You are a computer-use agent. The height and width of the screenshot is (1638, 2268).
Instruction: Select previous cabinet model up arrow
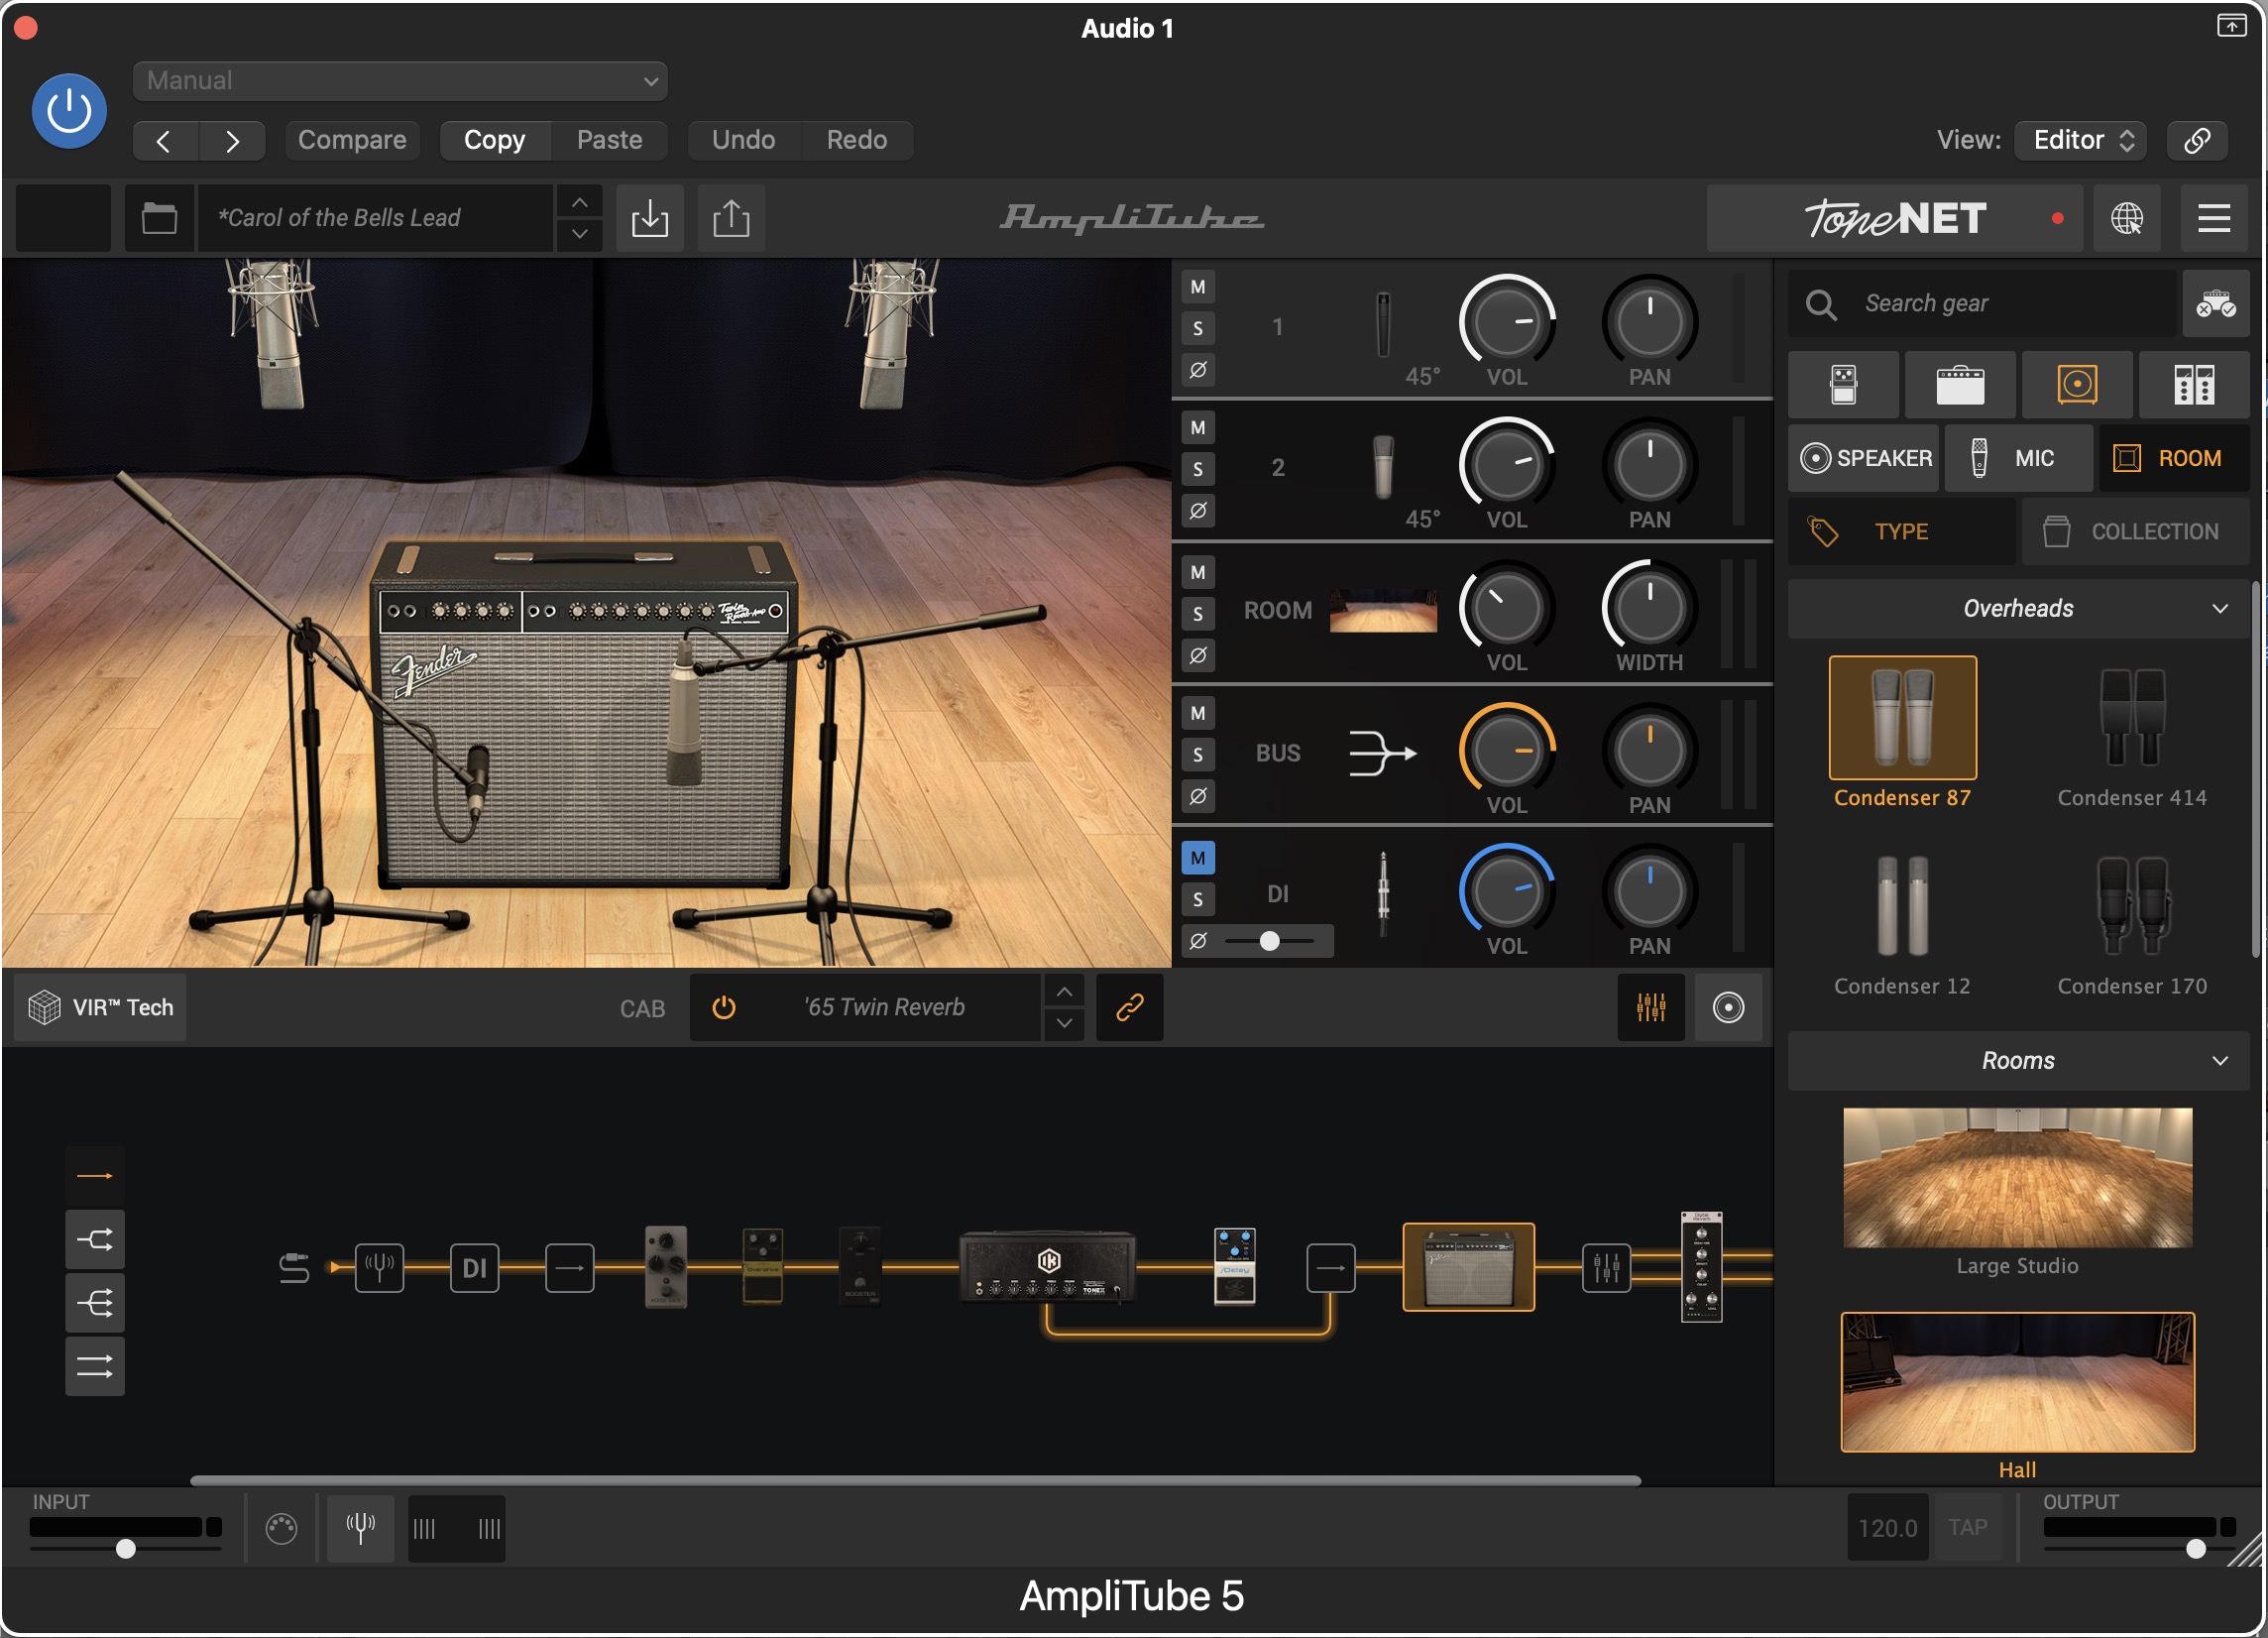1065,992
